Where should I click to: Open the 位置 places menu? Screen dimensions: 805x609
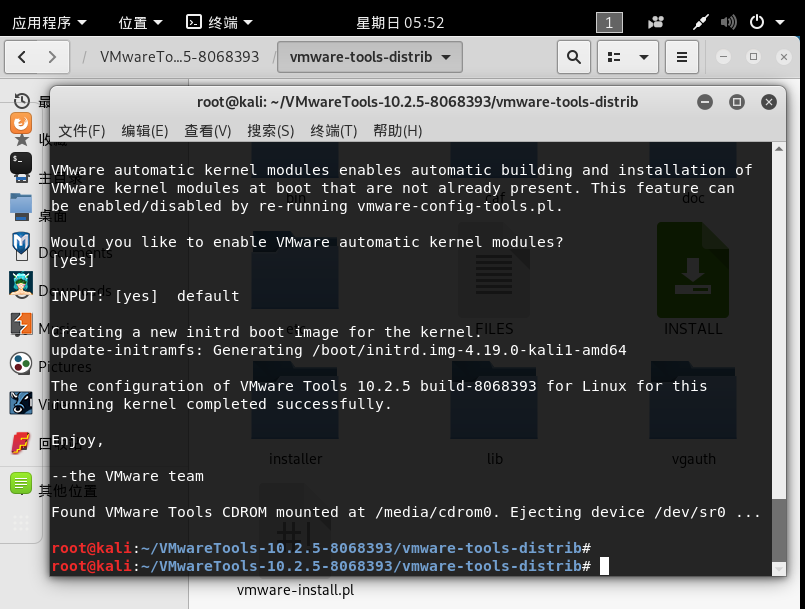[140, 22]
